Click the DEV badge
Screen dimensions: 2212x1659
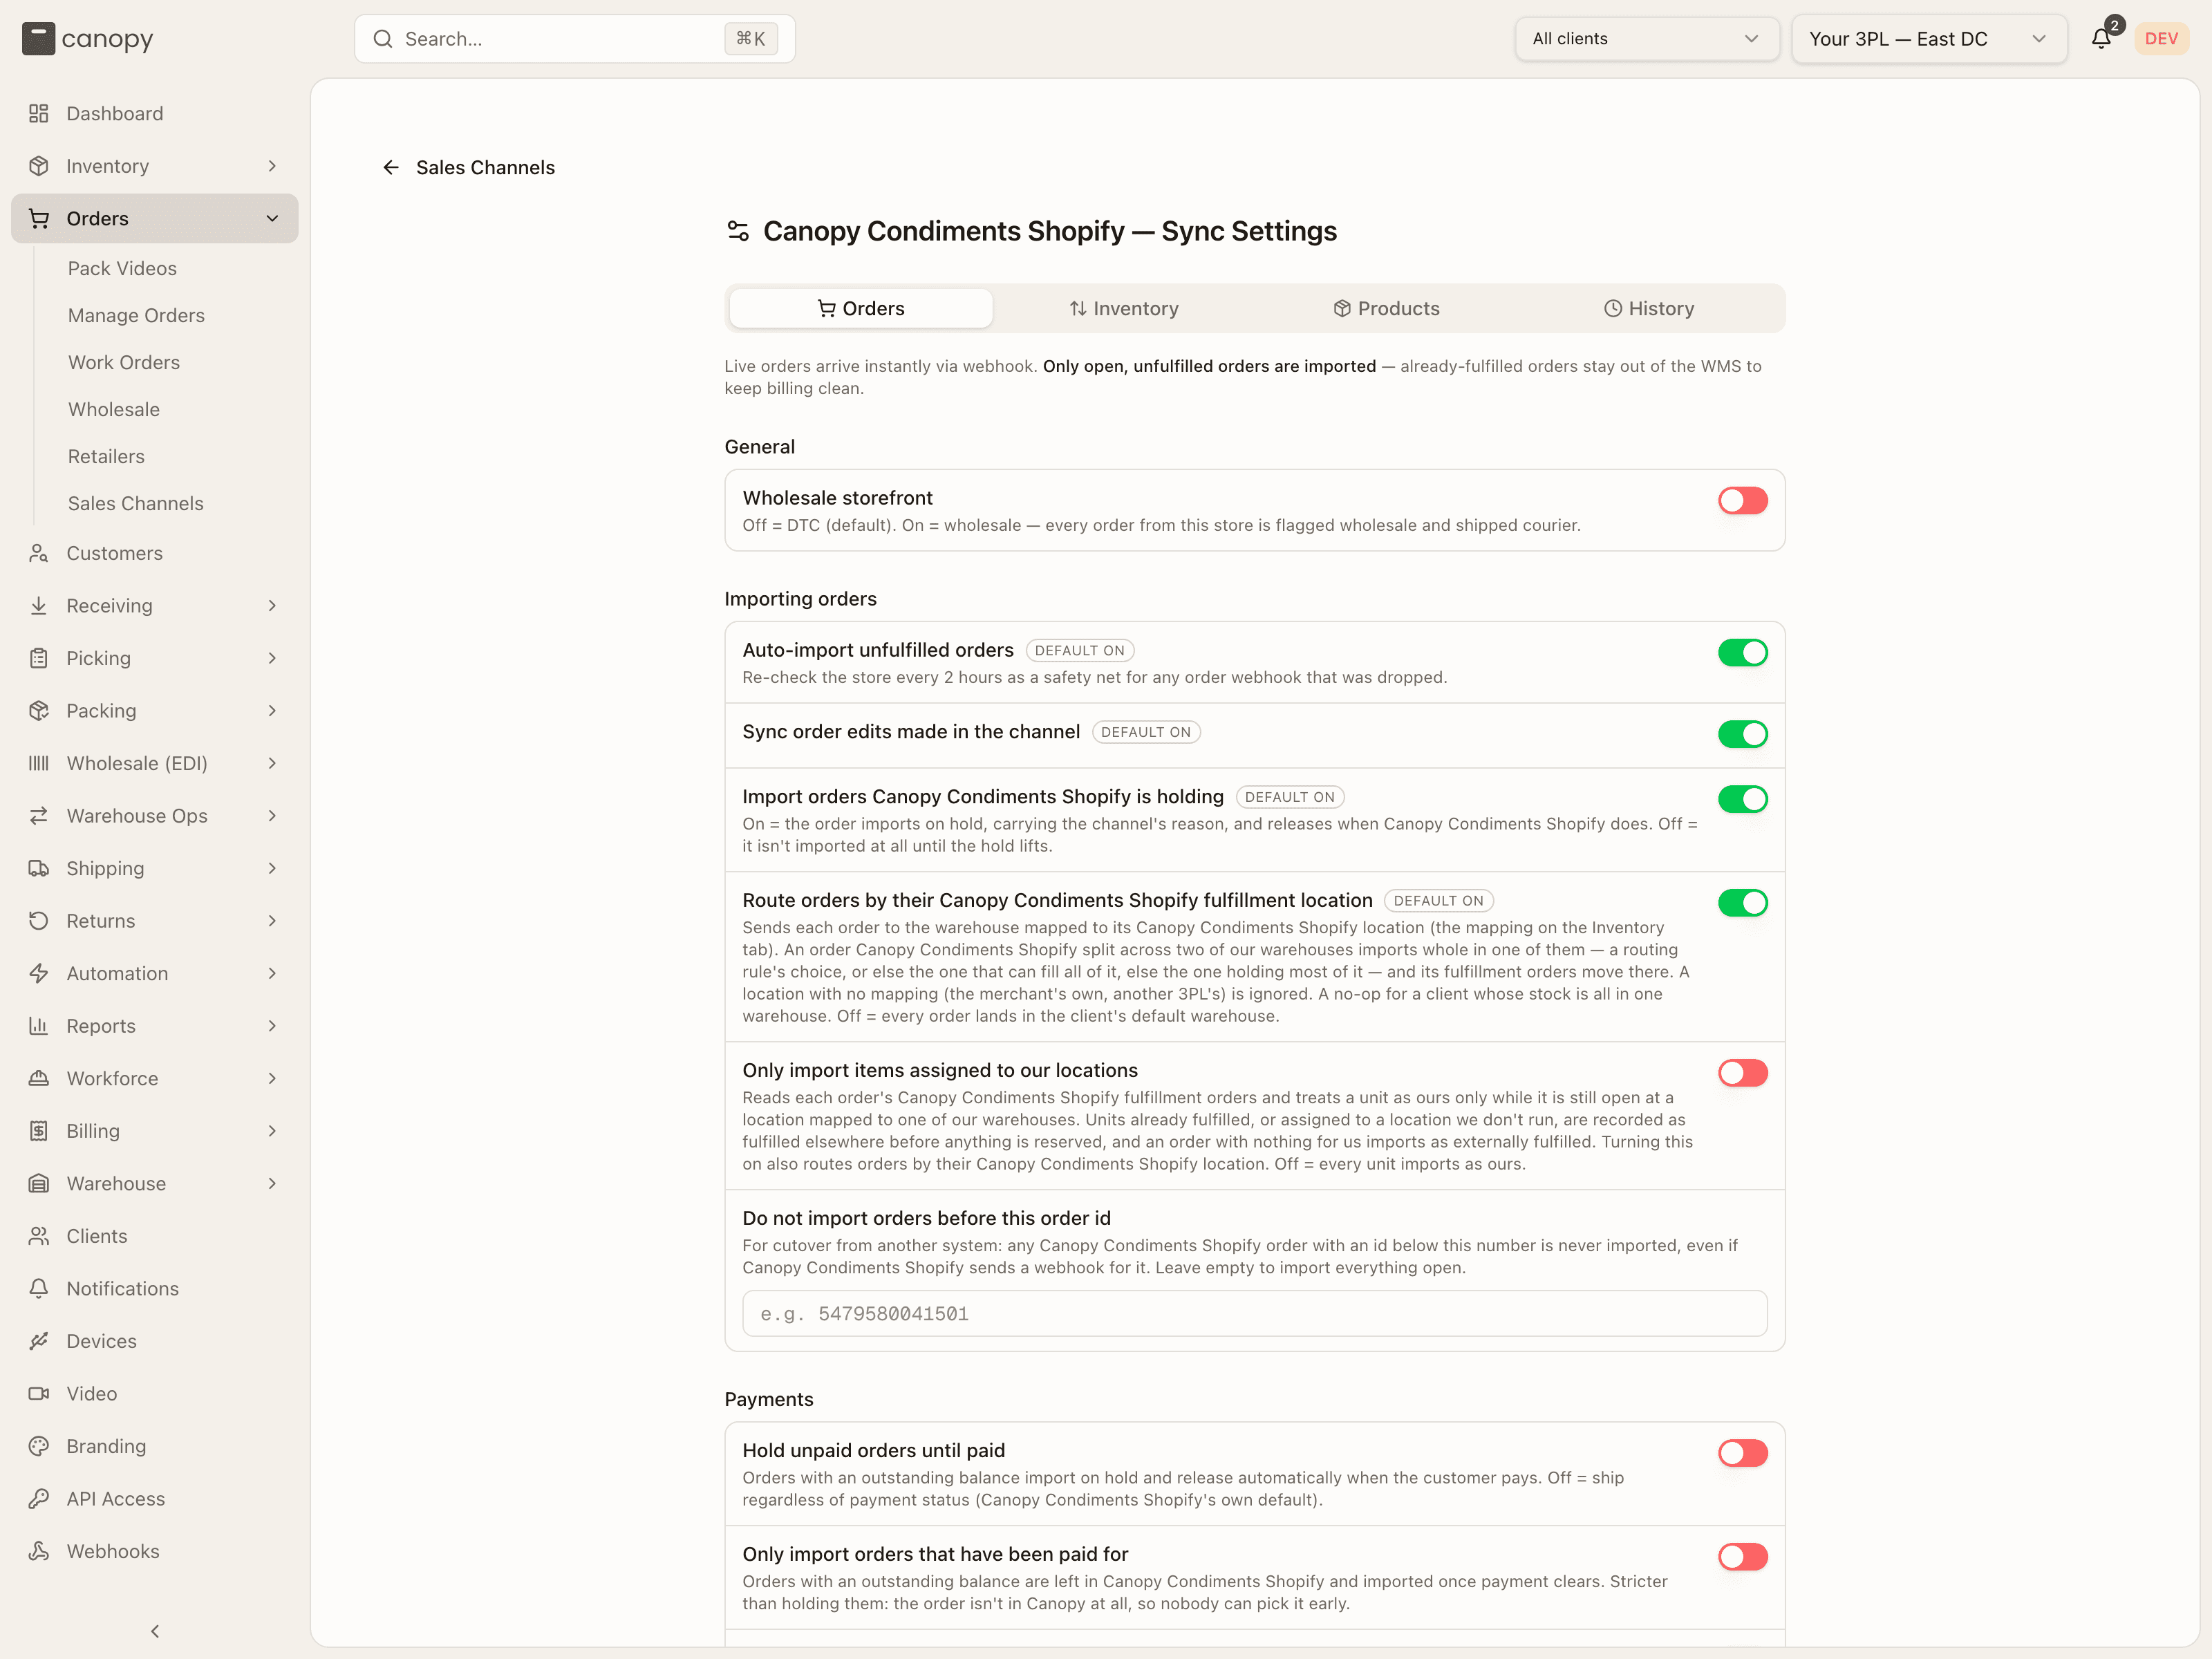tap(2161, 38)
